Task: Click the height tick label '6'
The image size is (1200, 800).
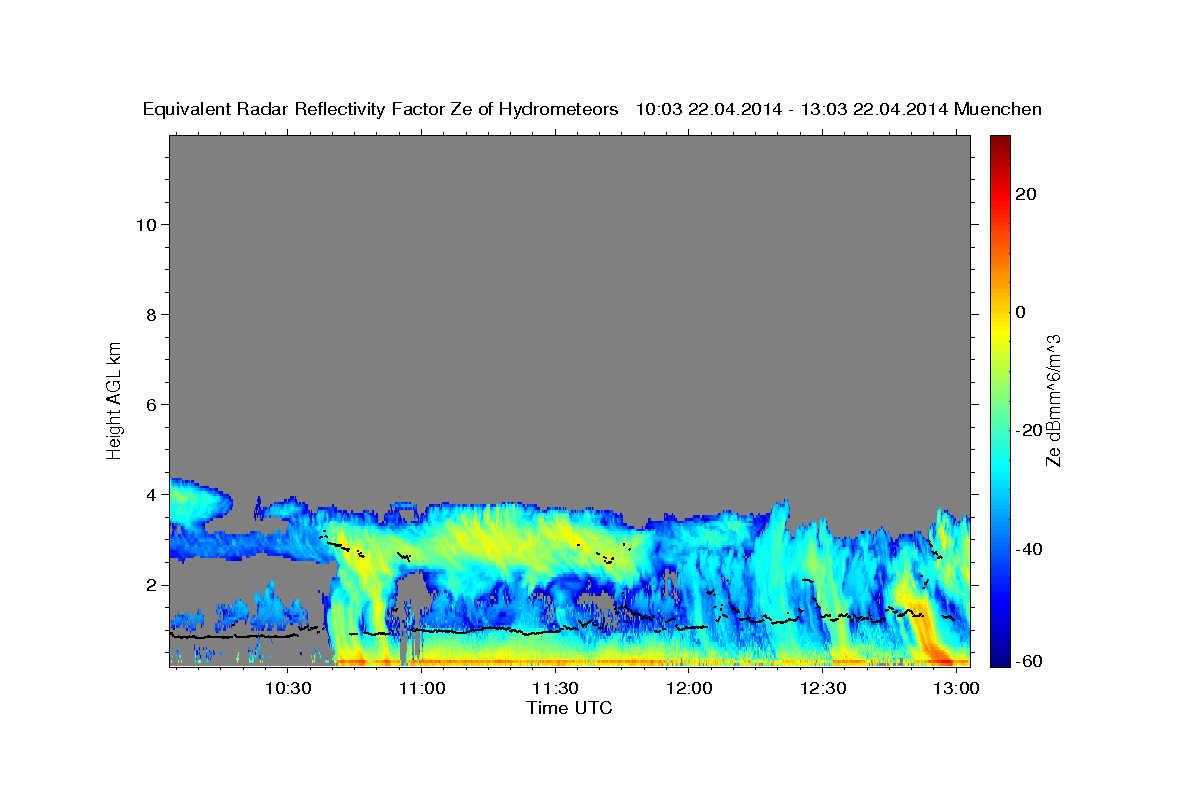Action: pos(152,404)
